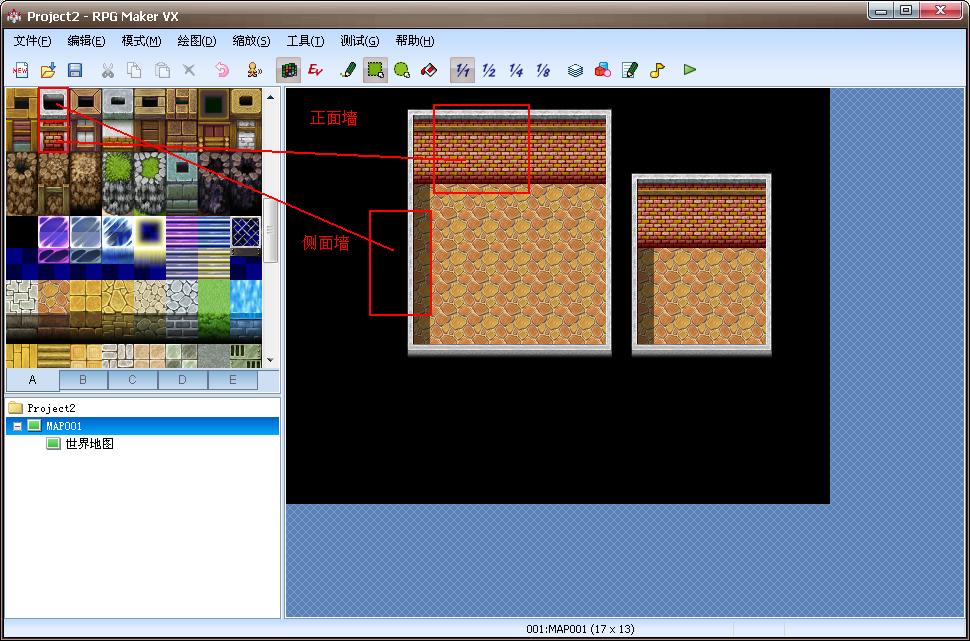Click the Paste clipboard icon
Viewport: 970px width, 641px height.
[161, 70]
